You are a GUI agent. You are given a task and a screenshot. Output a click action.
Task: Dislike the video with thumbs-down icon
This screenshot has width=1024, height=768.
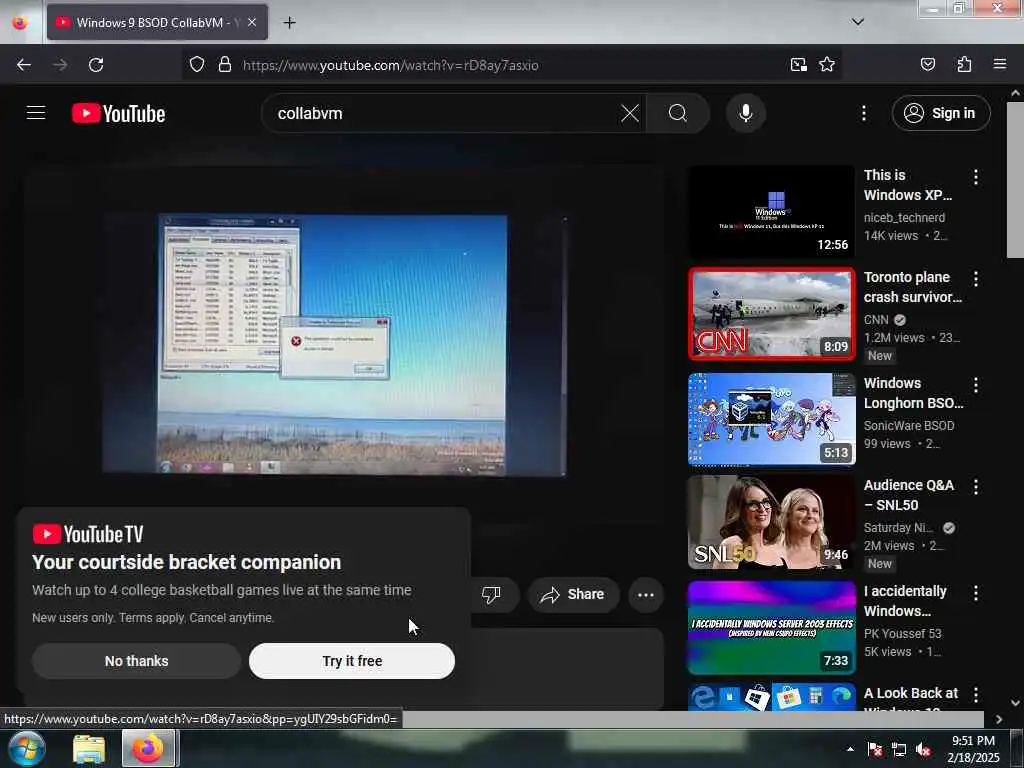click(x=491, y=594)
